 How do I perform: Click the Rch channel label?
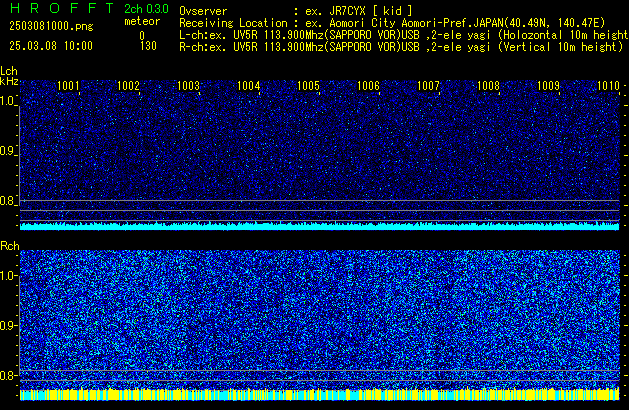point(10,246)
